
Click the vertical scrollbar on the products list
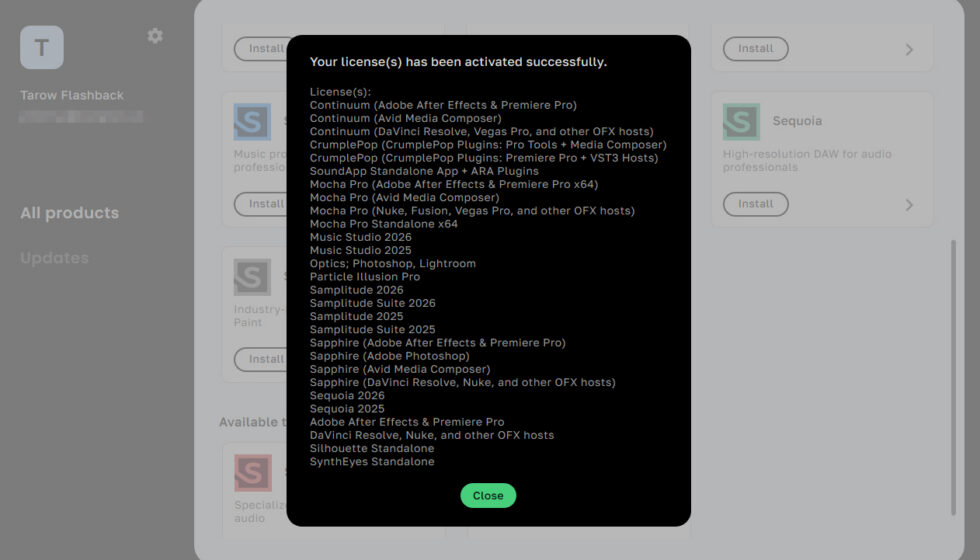point(953,378)
